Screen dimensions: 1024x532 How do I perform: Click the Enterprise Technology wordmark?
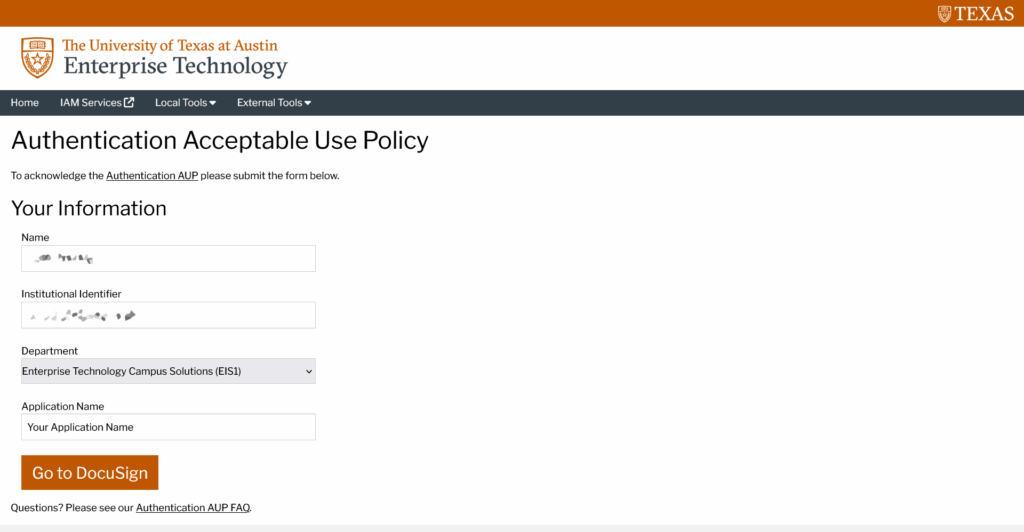pos(175,67)
